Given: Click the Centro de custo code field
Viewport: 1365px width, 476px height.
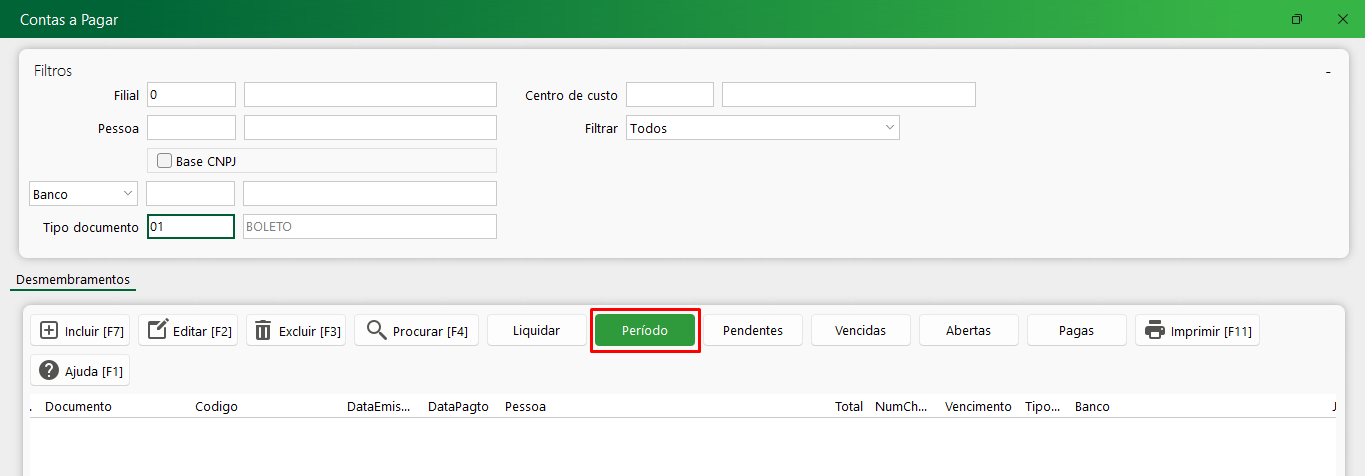Looking at the screenshot, I should tap(669, 95).
